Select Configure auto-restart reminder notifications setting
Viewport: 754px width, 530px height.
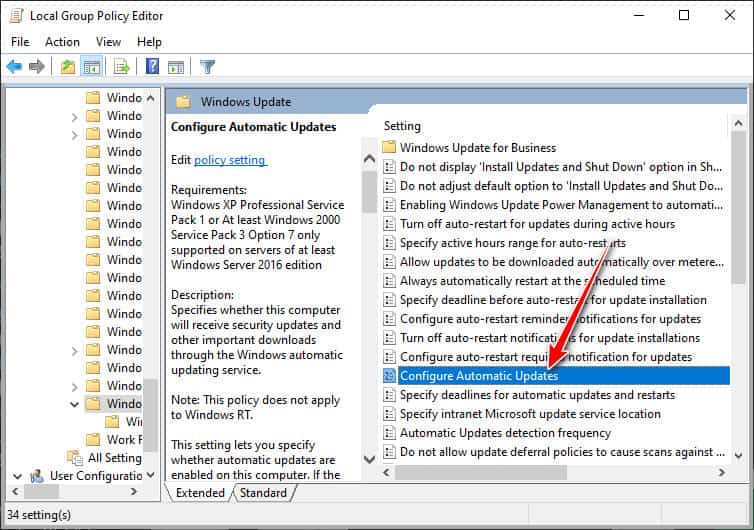[551, 318]
